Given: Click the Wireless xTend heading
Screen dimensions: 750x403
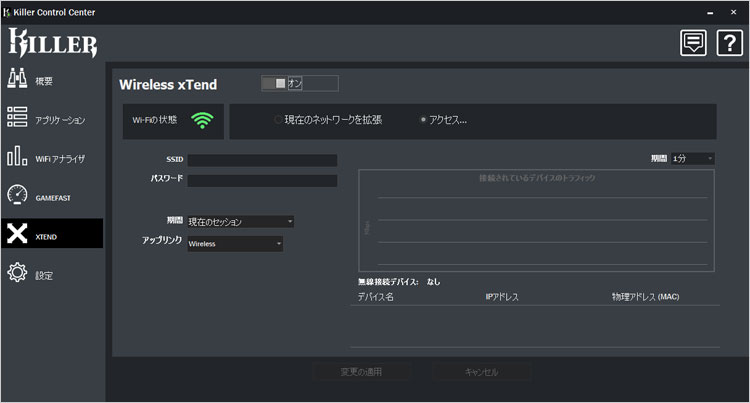Looking at the screenshot, I should click(168, 85).
